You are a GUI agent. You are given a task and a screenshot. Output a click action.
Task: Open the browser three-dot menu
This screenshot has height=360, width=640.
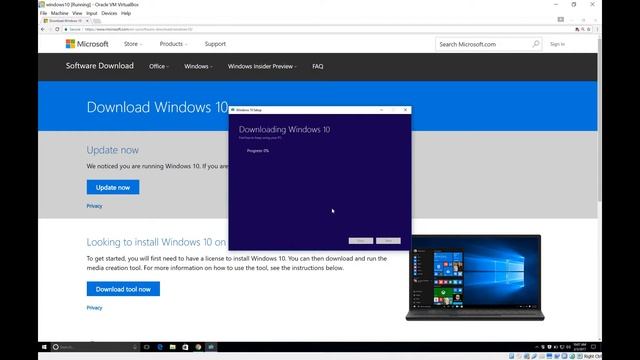tap(597, 29)
